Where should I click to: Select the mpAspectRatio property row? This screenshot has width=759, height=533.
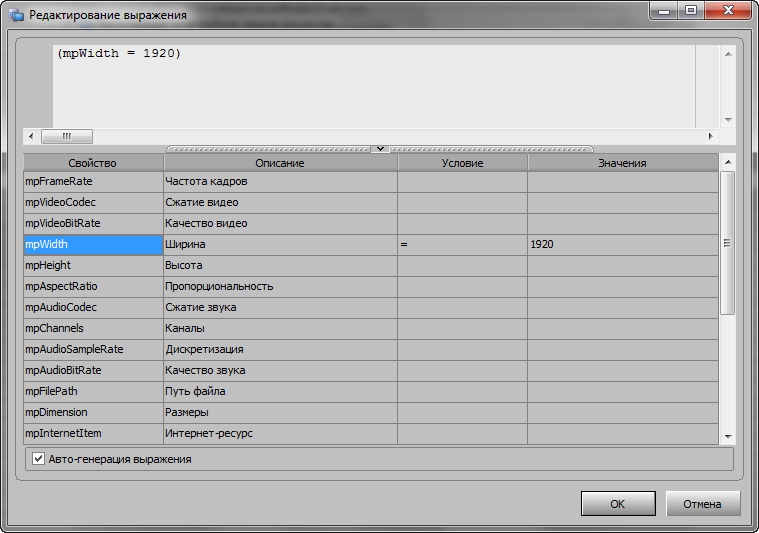pos(93,287)
